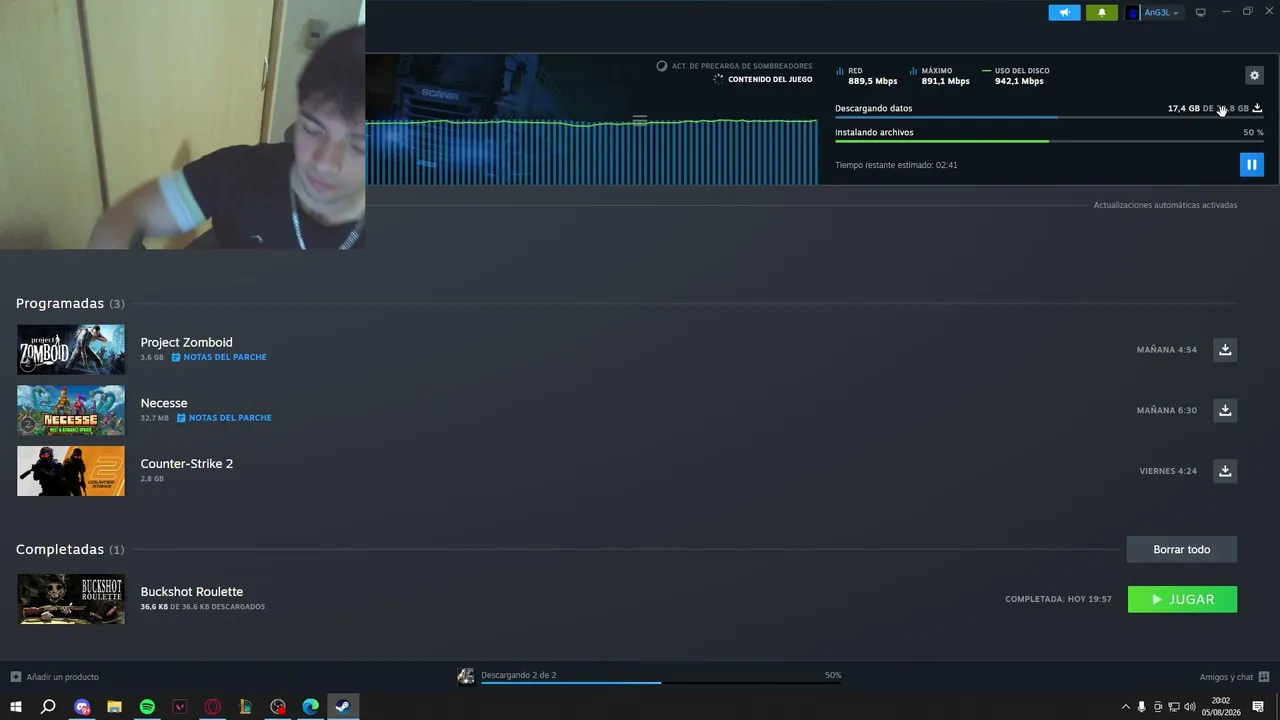Click the microphone tray icon

point(1142,707)
